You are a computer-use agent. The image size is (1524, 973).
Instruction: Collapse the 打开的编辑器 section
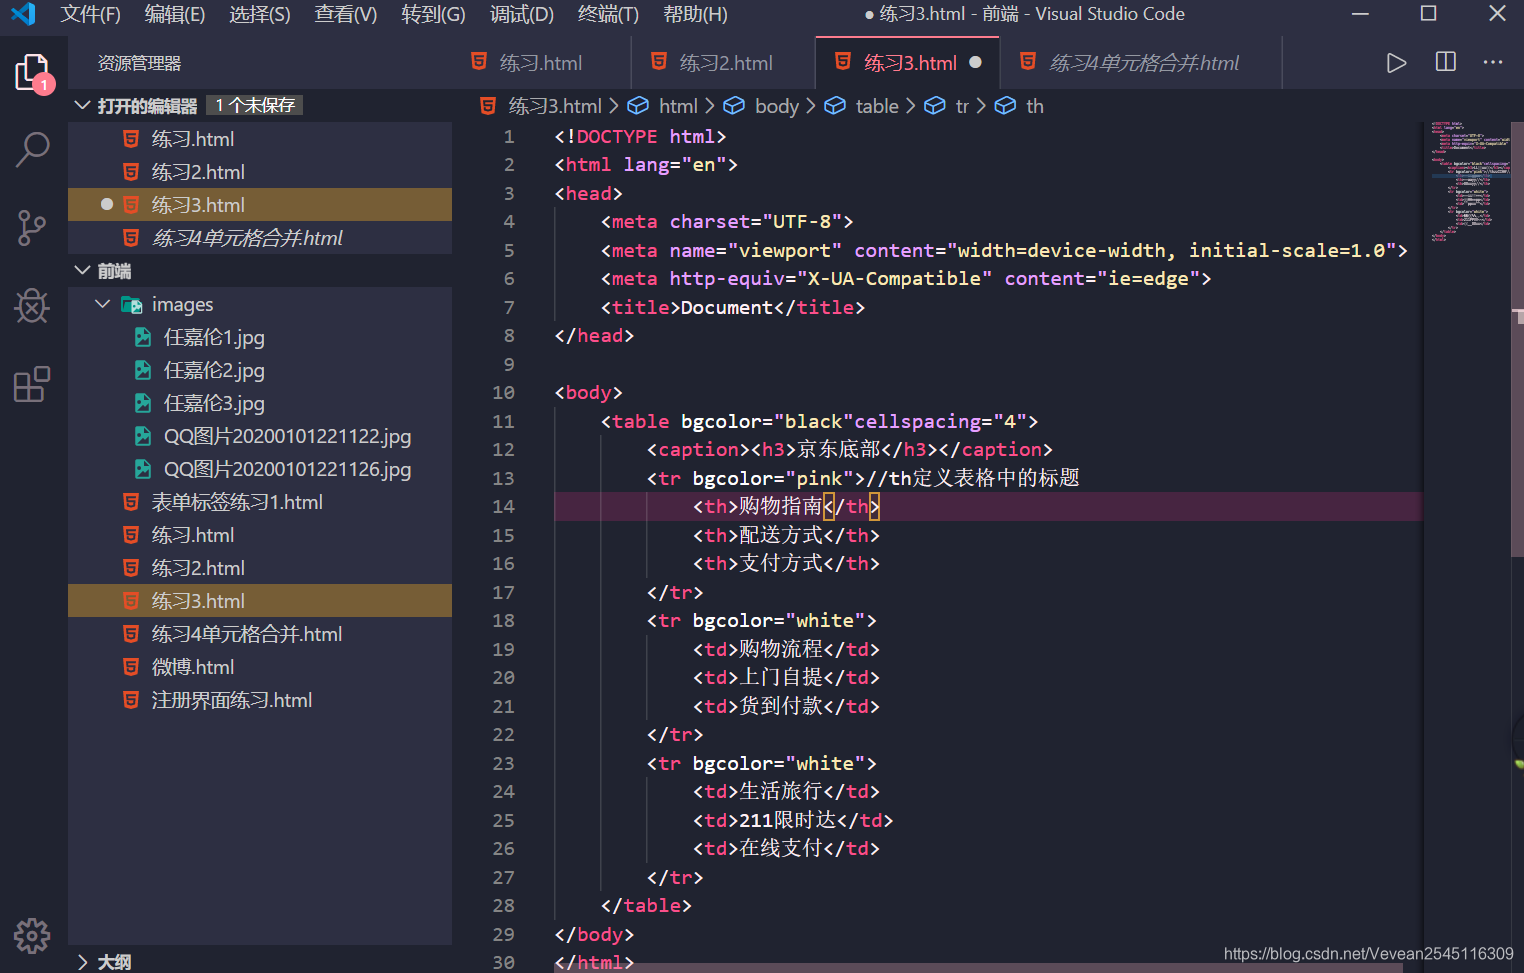[x=83, y=105]
